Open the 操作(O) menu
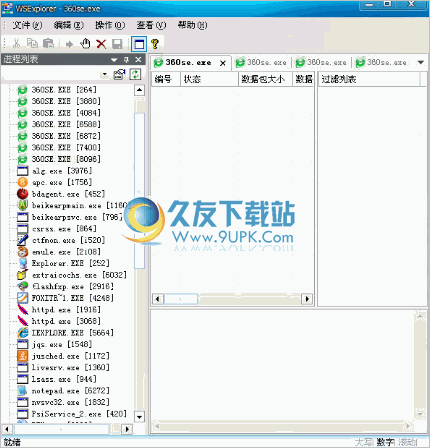430x448 pixels. [110, 25]
